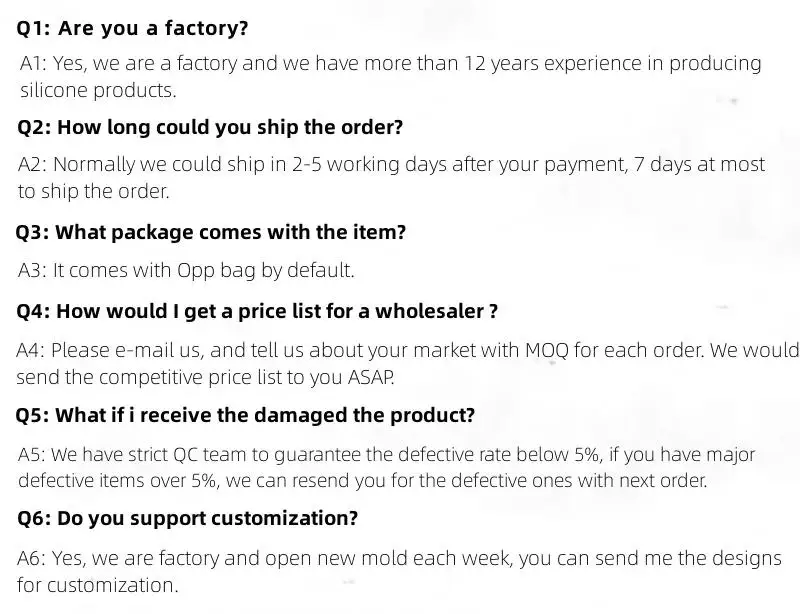The height and width of the screenshot is (614, 800).
Task: Select the A3 'Opp bag by default' answer
Action: (x=186, y=270)
